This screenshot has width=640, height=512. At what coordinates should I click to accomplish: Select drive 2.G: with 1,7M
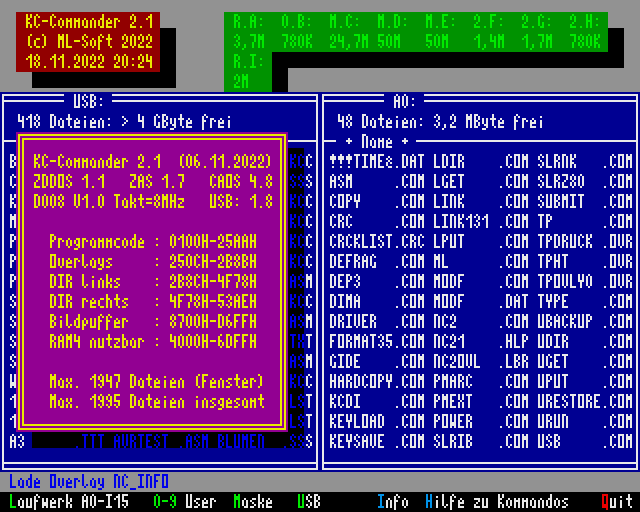tap(537, 31)
